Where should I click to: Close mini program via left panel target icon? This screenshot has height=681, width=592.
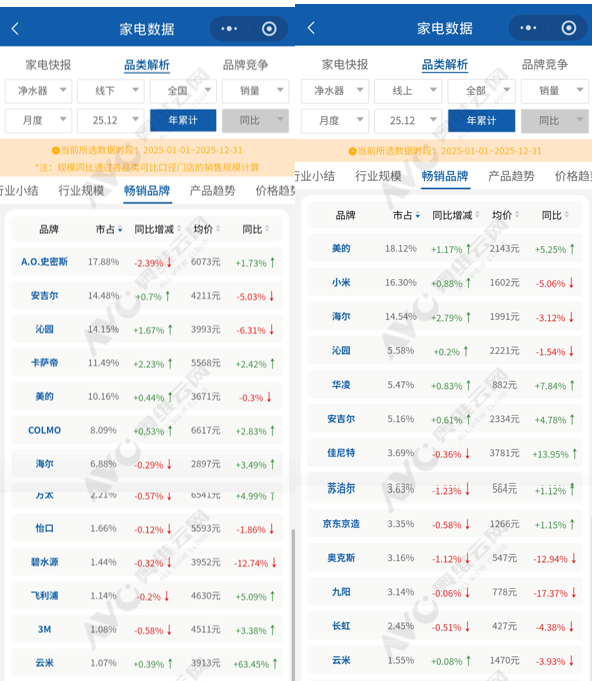point(269,29)
